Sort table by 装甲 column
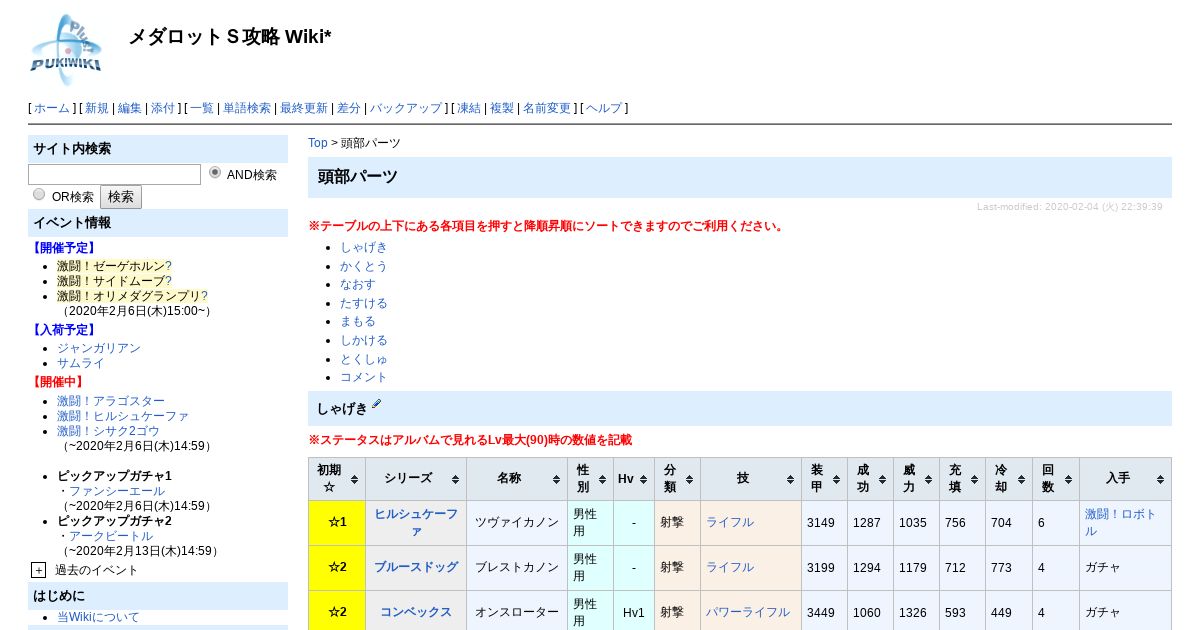Viewport: 1200px width, 630px height. [824, 479]
